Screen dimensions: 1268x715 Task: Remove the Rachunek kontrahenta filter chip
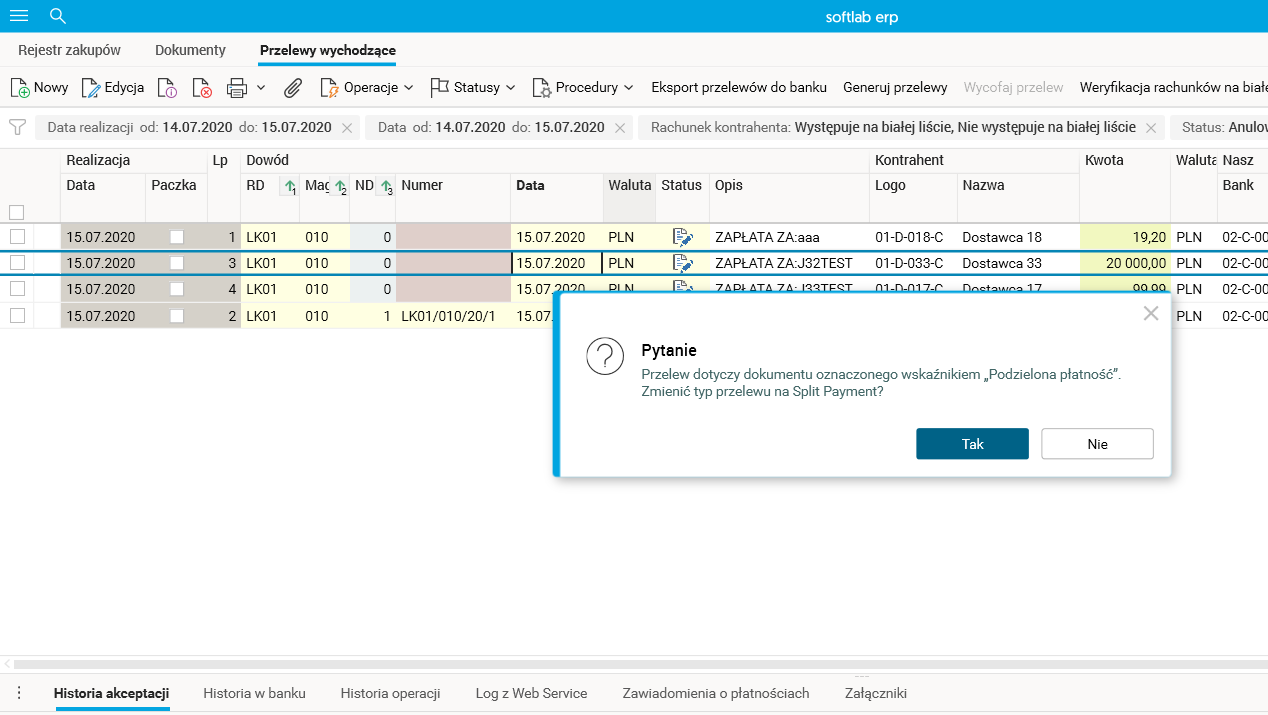click(1151, 128)
